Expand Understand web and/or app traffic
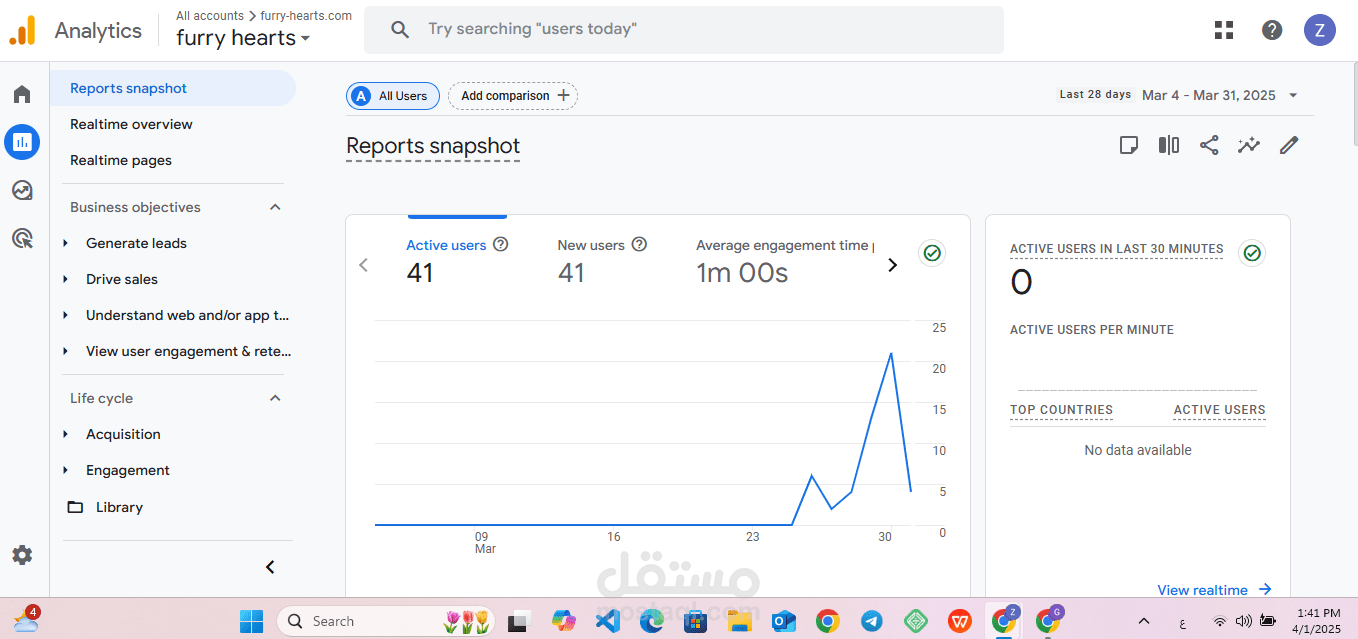This screenshot has height=639, width=1358. [x=65, y=315]
